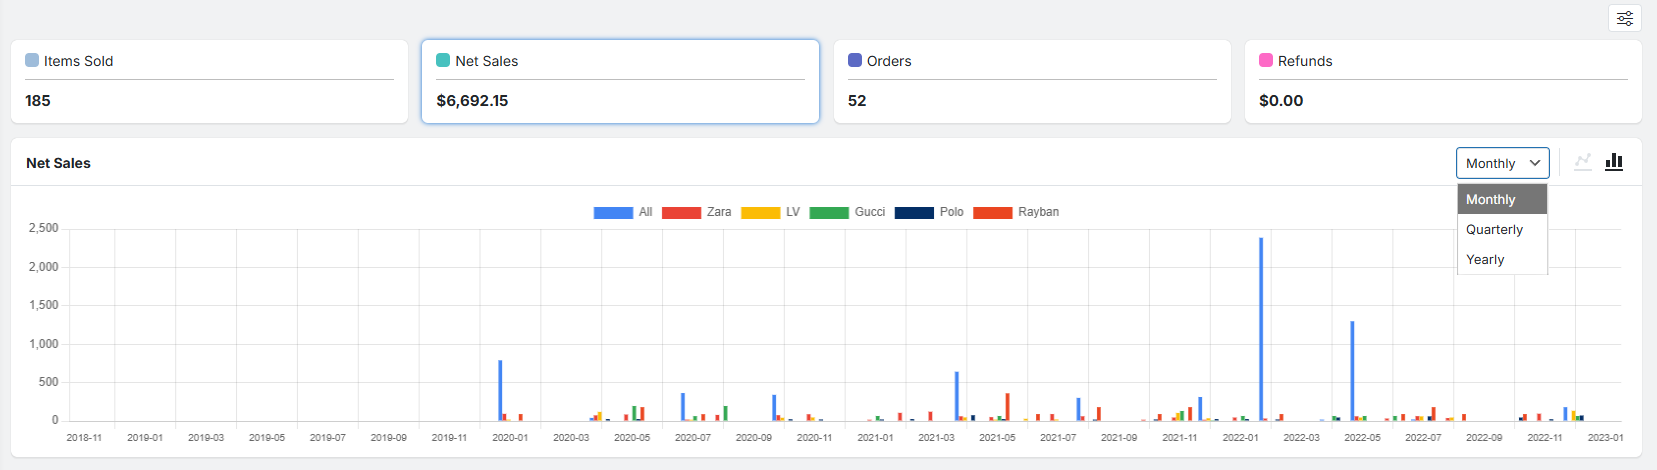Select the Items Sold summary card
This screenshot has width=1657, height=470.
click(209, 82)
